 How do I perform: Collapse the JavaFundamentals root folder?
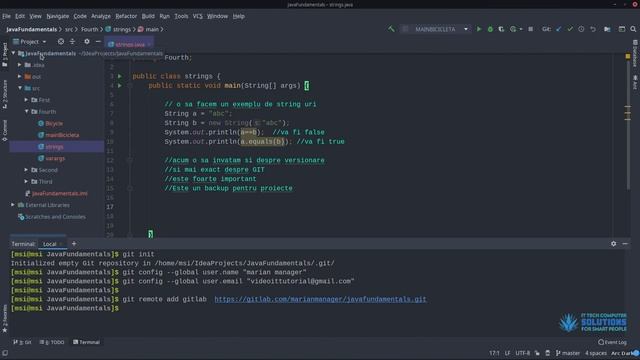point(13,53)
